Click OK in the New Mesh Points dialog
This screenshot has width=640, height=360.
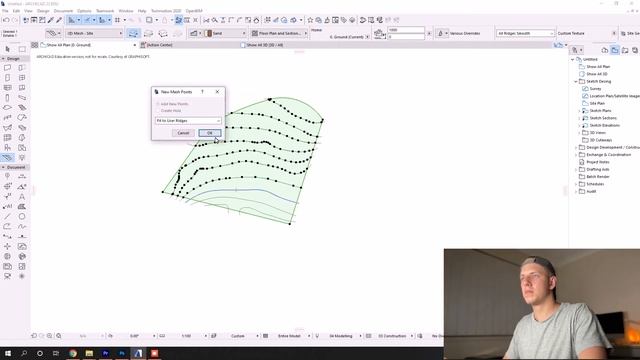[x=210, y=133]
